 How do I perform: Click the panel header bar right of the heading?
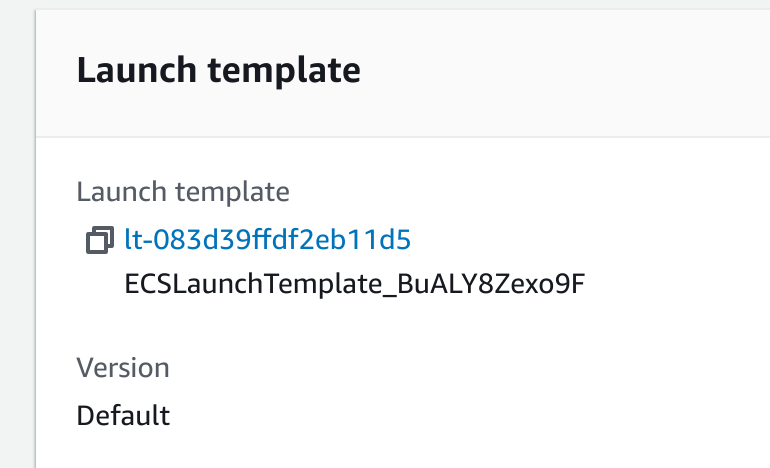tap(560, 71)
